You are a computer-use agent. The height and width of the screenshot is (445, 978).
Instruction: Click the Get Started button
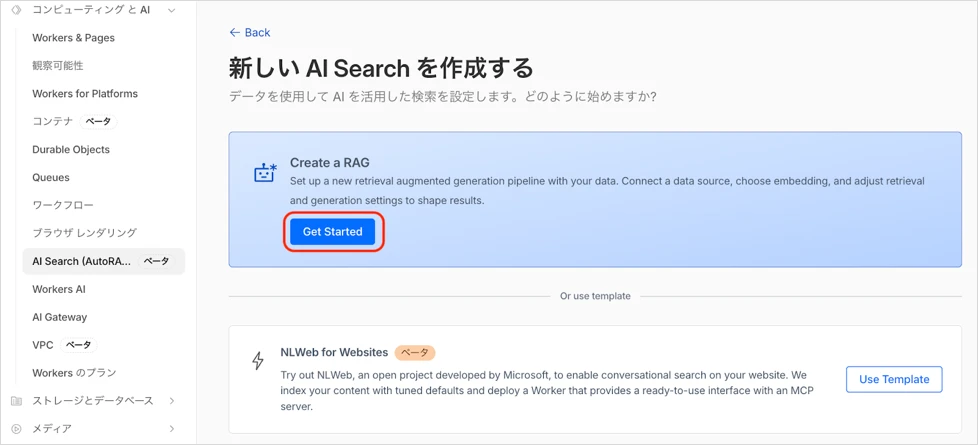(333, 232)
